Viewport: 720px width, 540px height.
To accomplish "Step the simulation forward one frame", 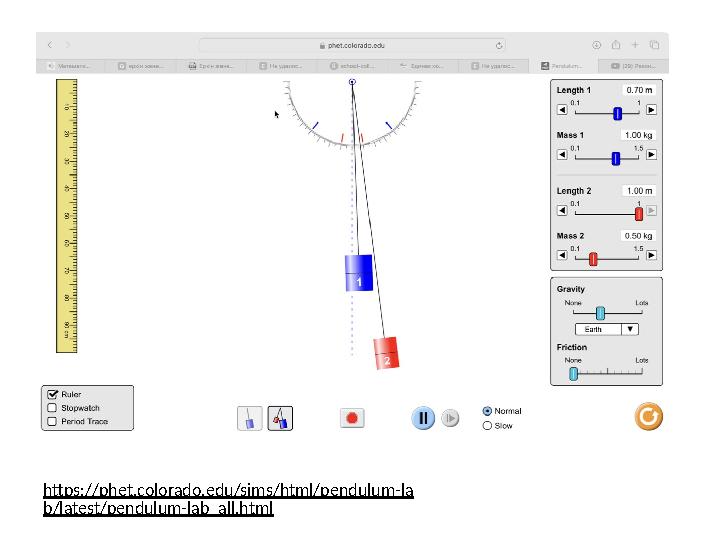I will click(450, 418).
